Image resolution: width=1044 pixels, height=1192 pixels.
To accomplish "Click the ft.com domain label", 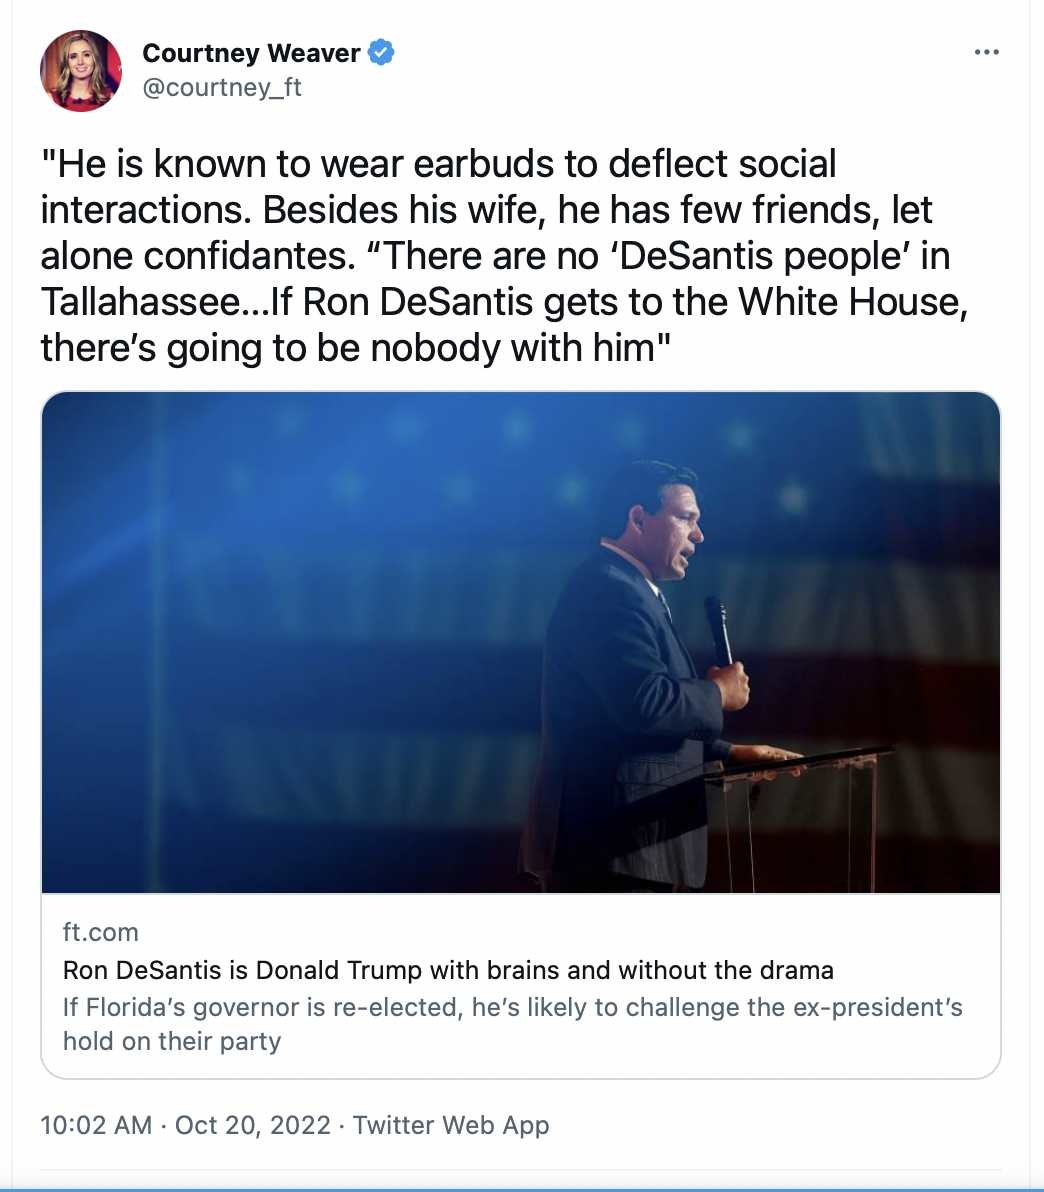I will click(x=100, y=932).
